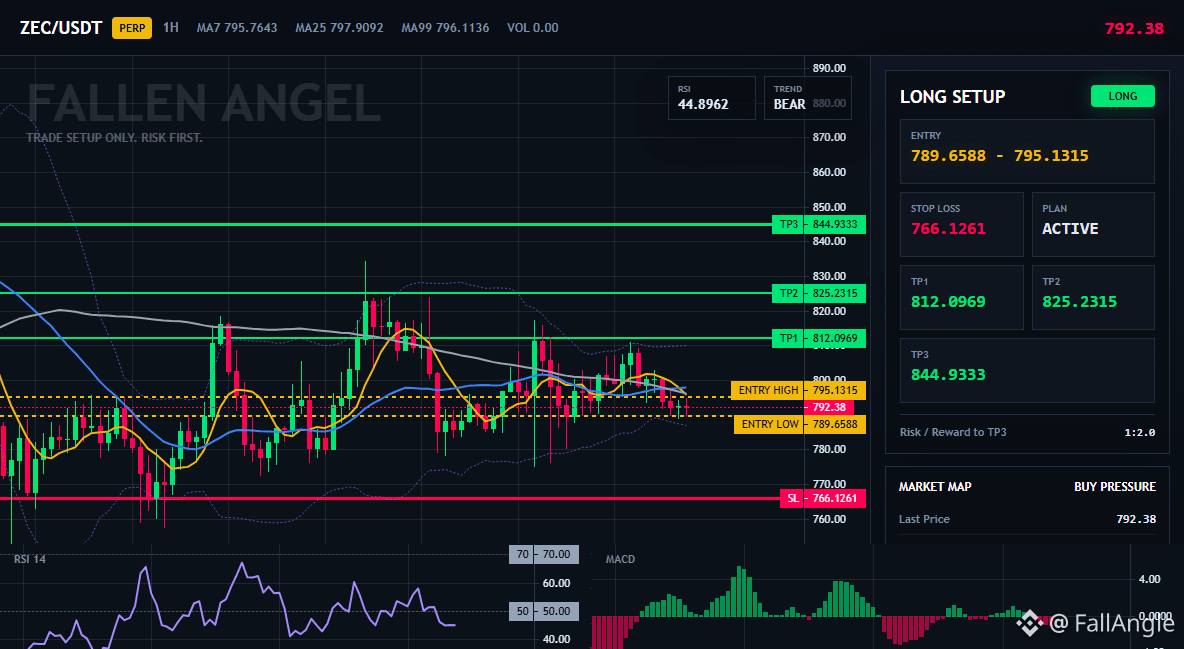
Task: Click the TP1 812.0969 chart line tag
Action: point(819,338)
